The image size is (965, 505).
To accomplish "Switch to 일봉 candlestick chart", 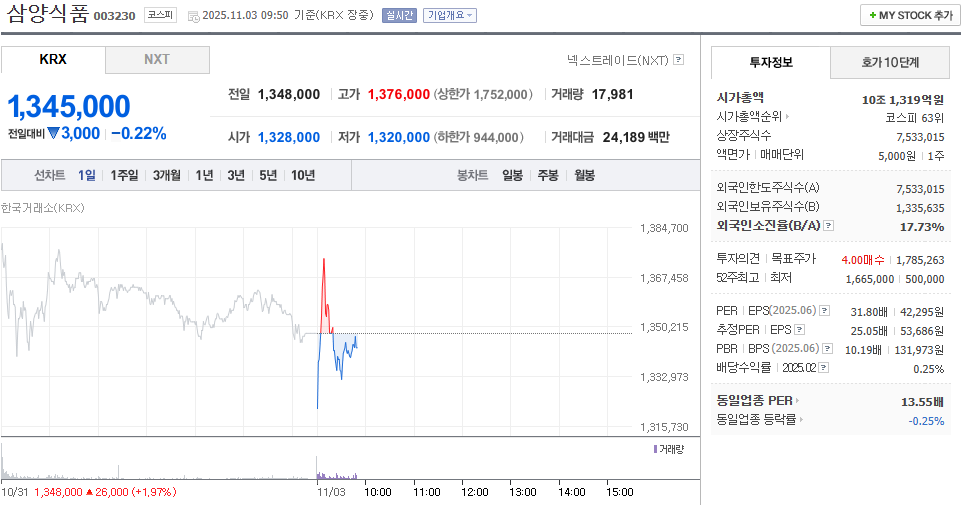I will point(512,175).
